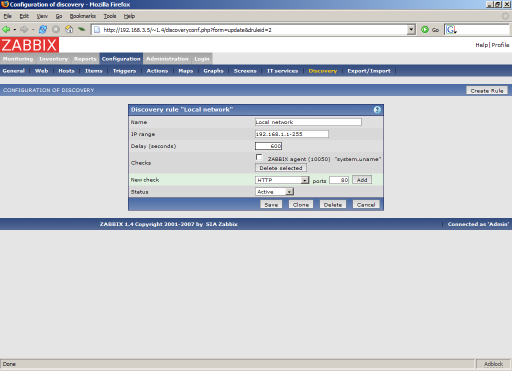The image size is (512, 371).
Task: Click the Name field containing Local network
Action: point(308,122)
